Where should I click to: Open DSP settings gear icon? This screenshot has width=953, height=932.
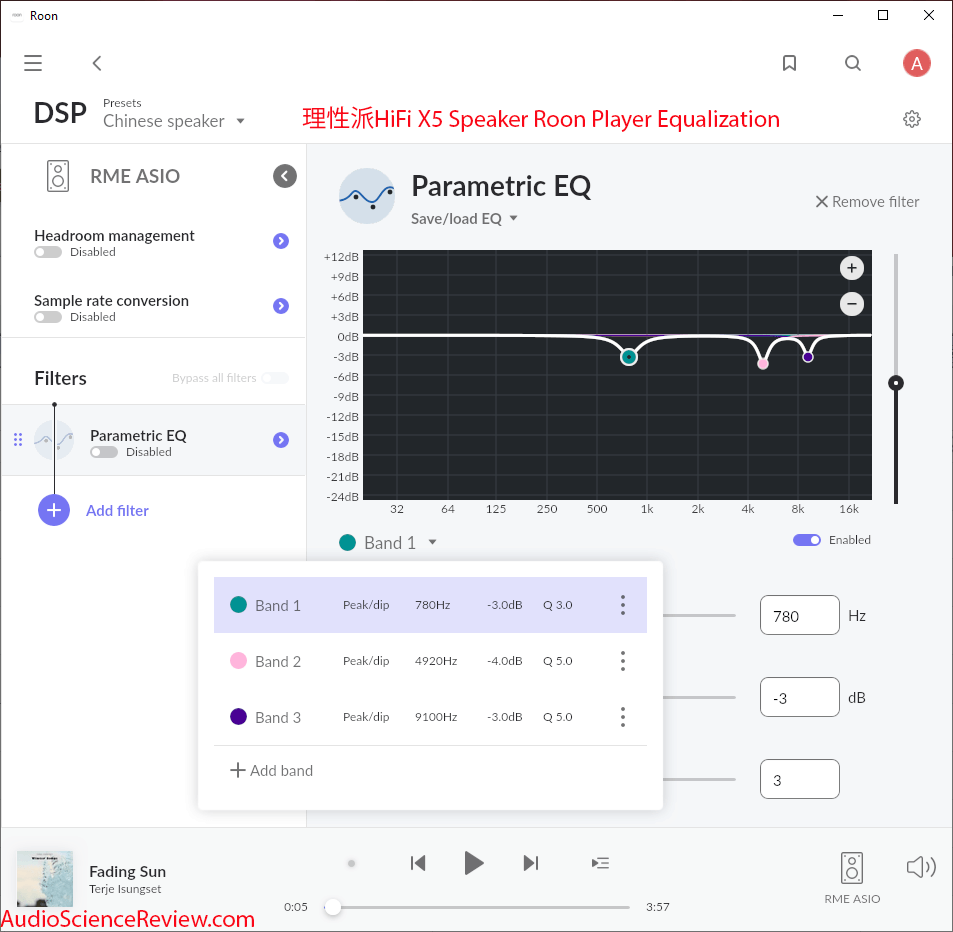coord(912,119)
